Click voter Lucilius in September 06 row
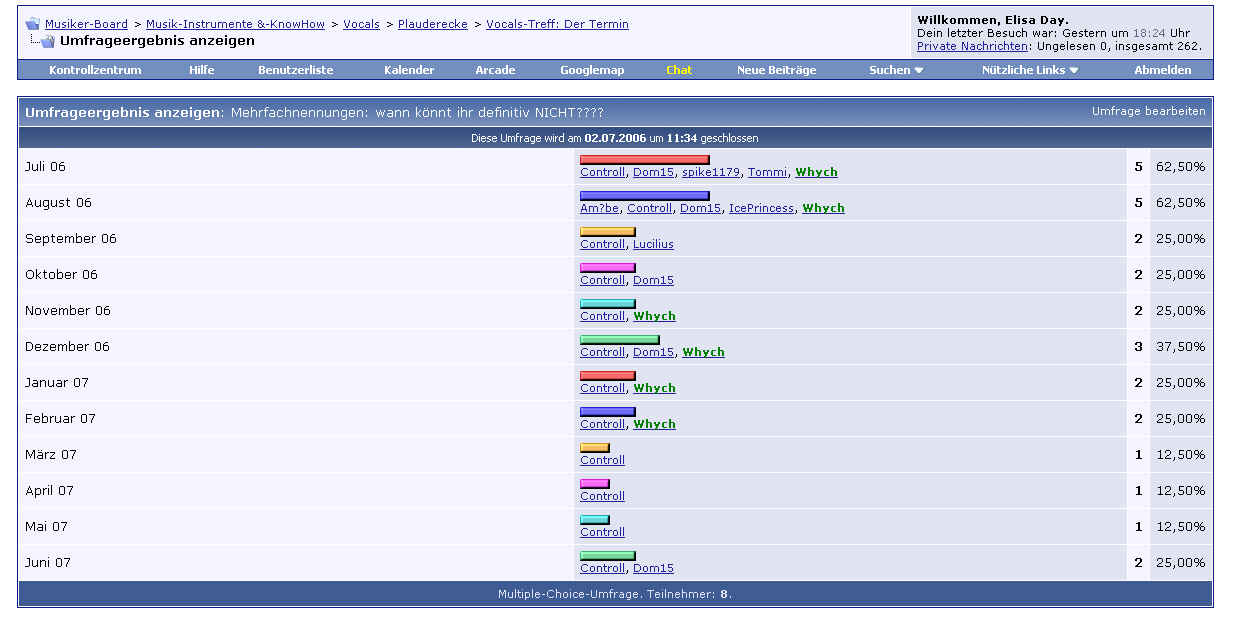Image resolution: width=1236 pixels, height=622 pixels. (653, 244)
